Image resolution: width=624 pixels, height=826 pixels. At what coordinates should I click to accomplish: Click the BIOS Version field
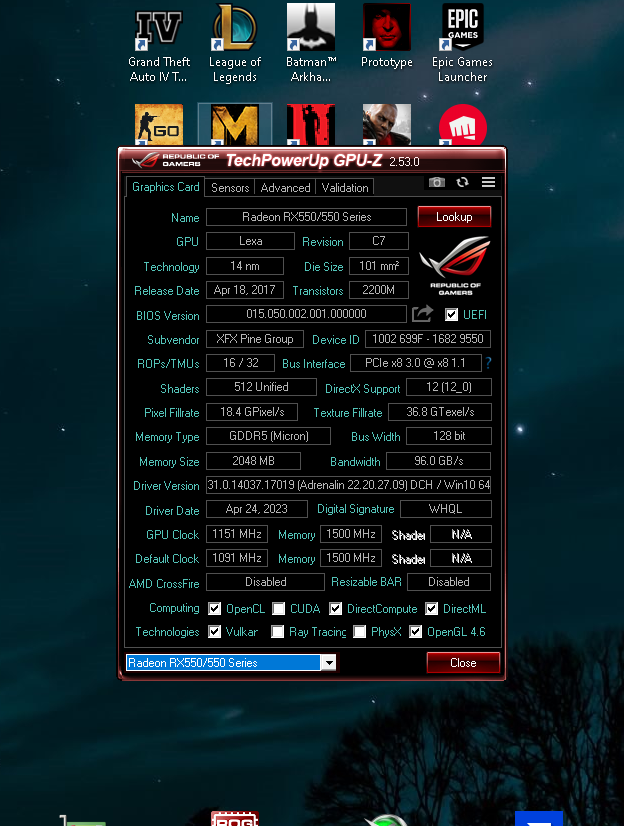coord(306,314)
